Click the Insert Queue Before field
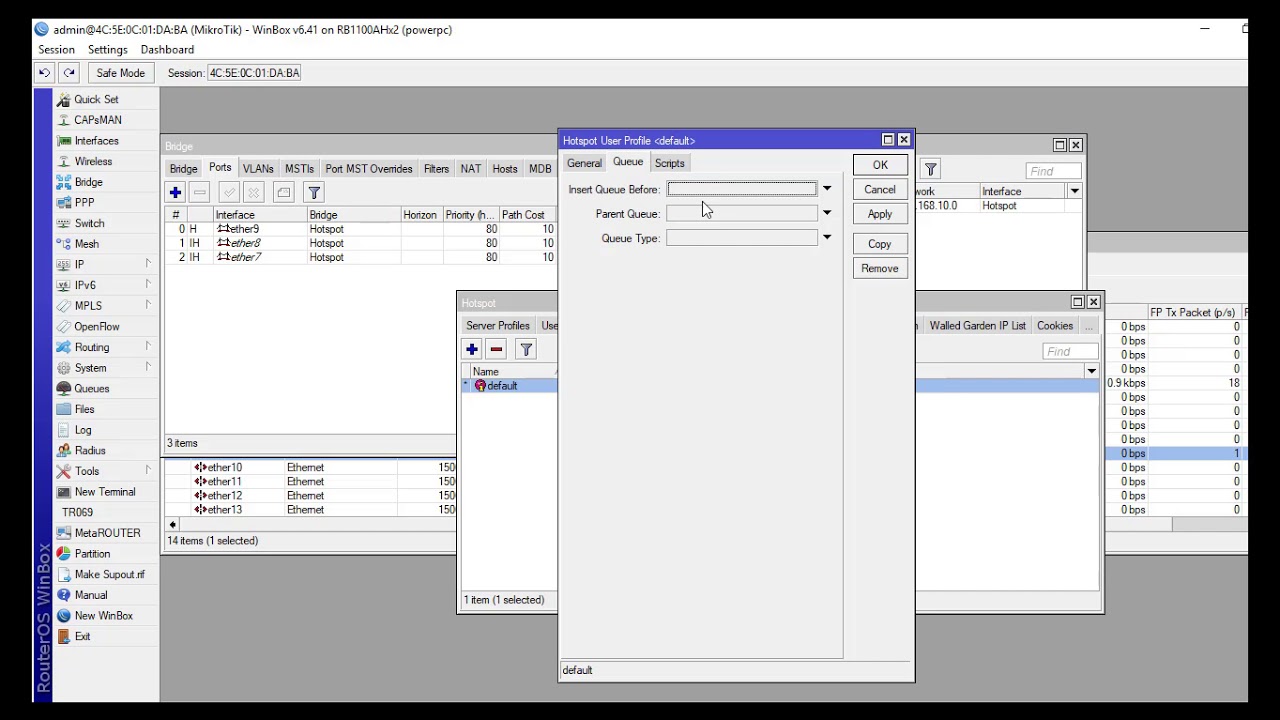Image resolution: width=1280 pixels, height=720 pixels. [742, 189]
